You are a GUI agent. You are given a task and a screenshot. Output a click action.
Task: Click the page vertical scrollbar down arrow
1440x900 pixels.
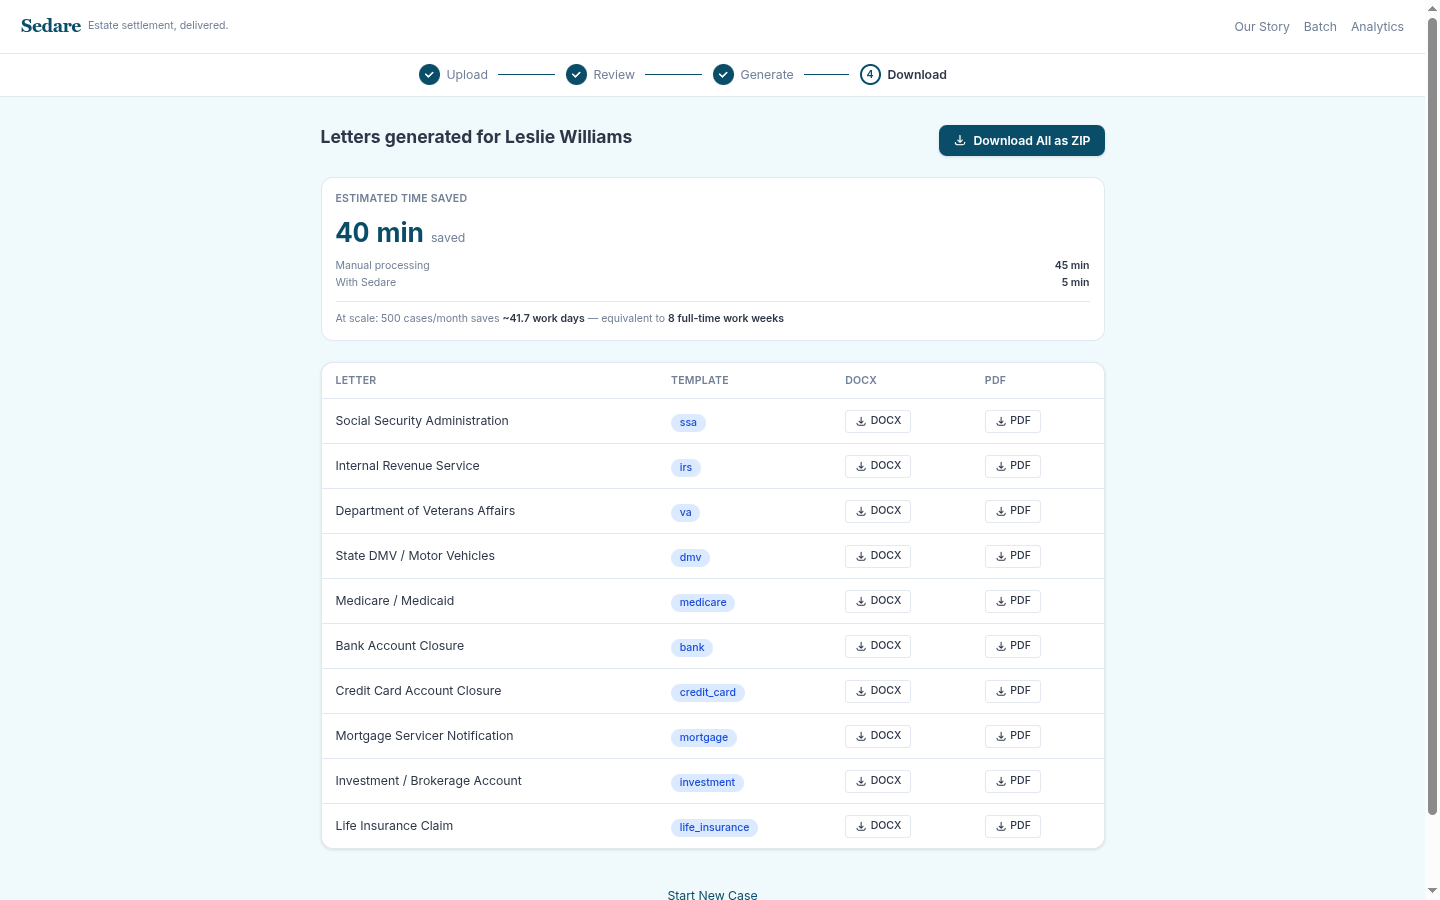point(1432,890)
